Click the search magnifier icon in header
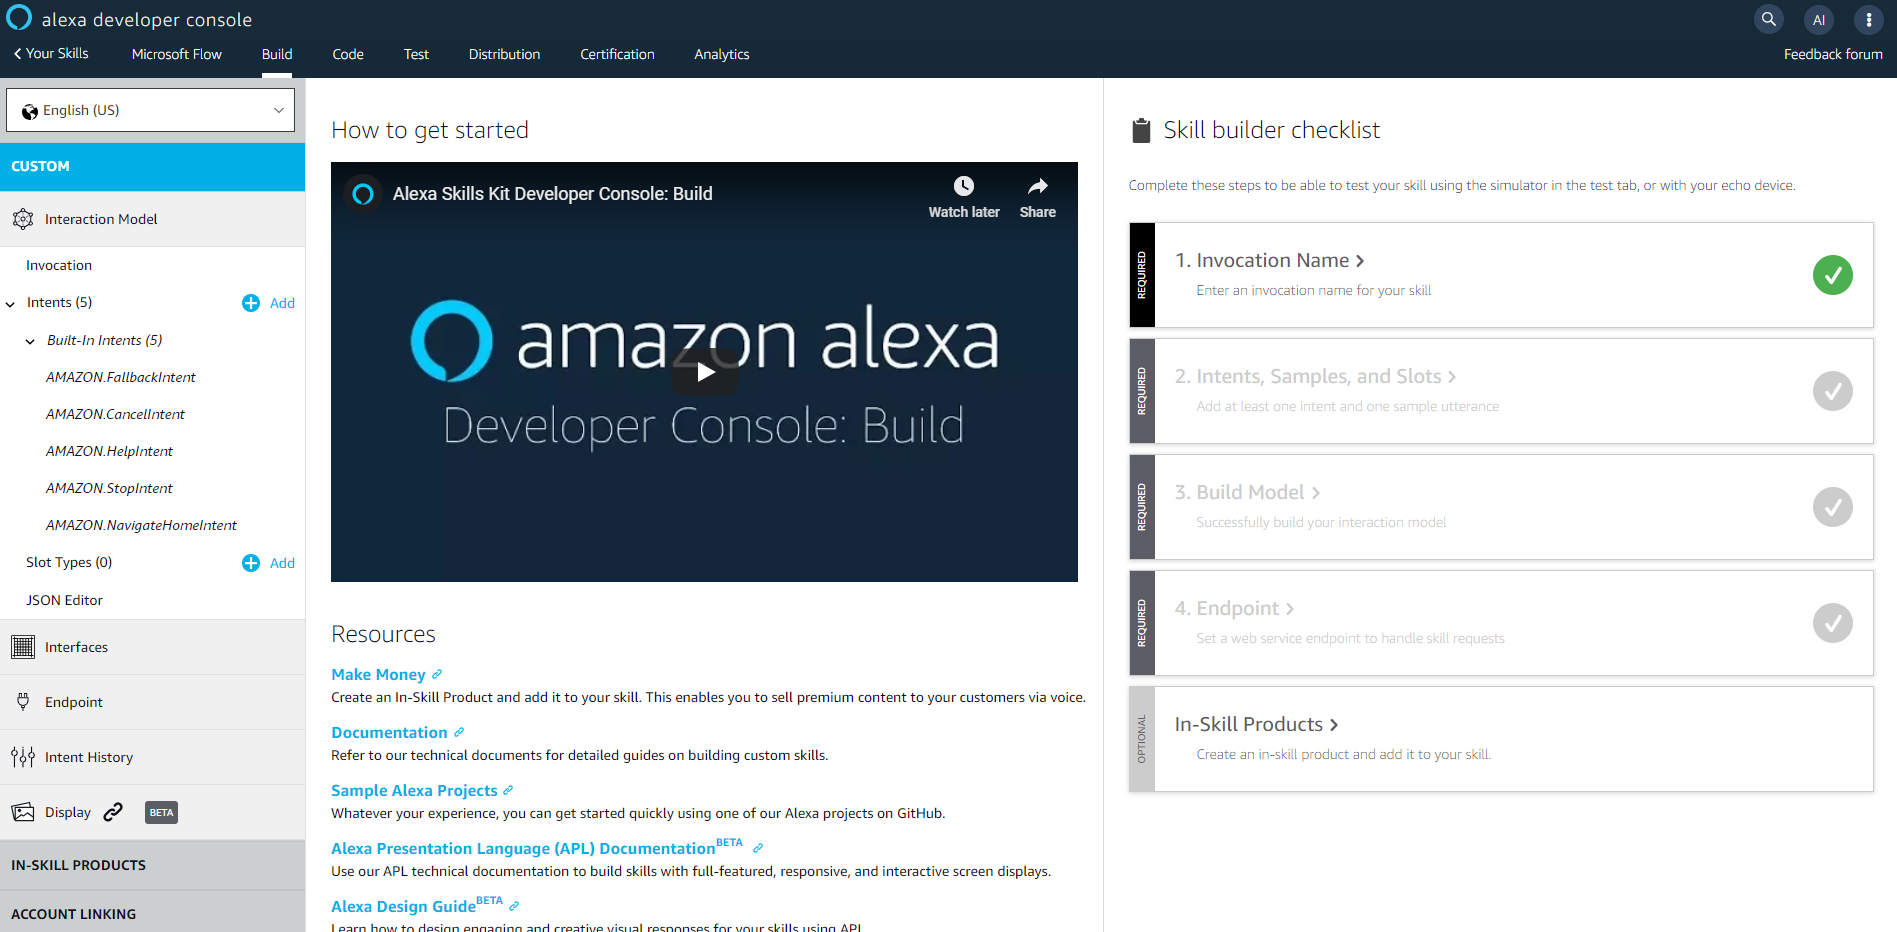The height and width of the screenshot is (932, 1897). point(1769,19)
